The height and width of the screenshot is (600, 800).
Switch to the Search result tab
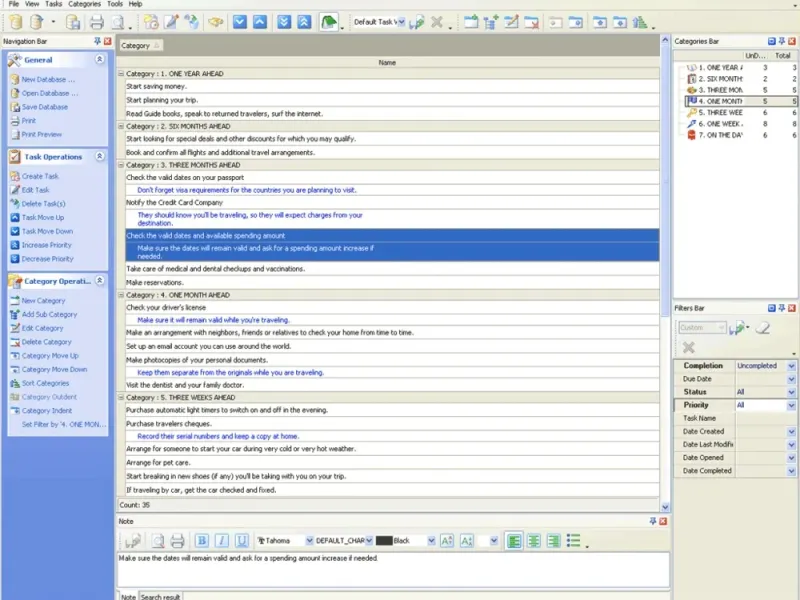coord(160,596)
